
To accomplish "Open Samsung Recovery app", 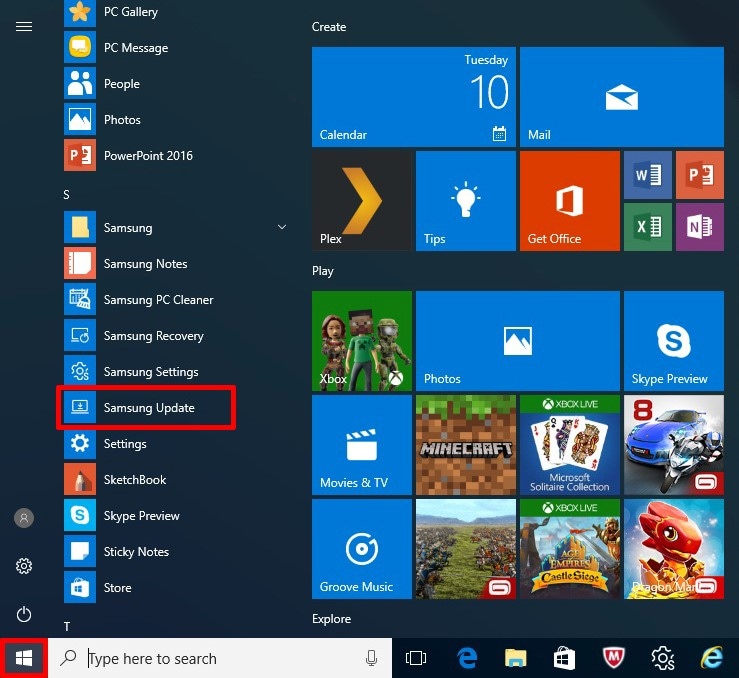I will (x=176, y=335).
